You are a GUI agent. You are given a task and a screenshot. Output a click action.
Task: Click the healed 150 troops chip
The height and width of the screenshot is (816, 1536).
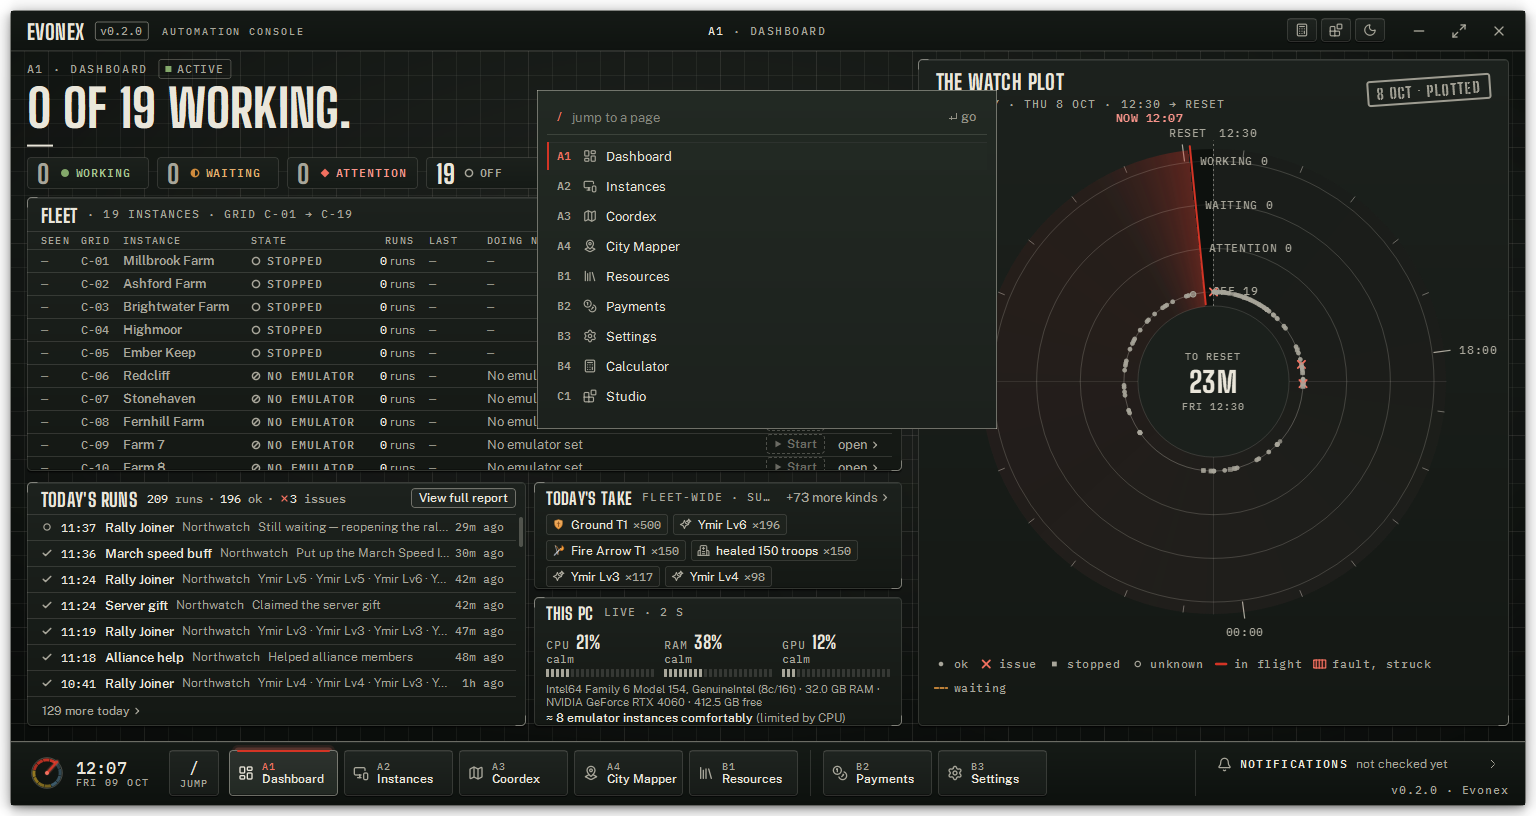774,551
